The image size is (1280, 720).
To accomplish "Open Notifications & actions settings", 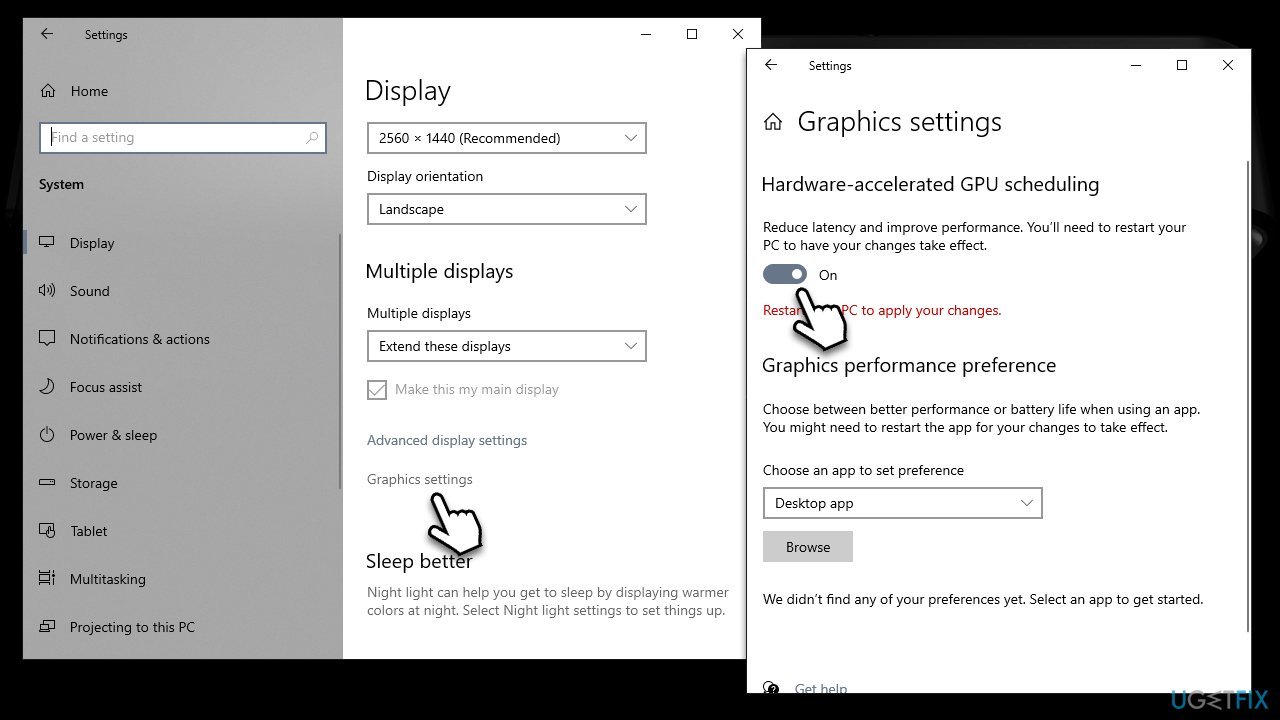I will 139,339.
